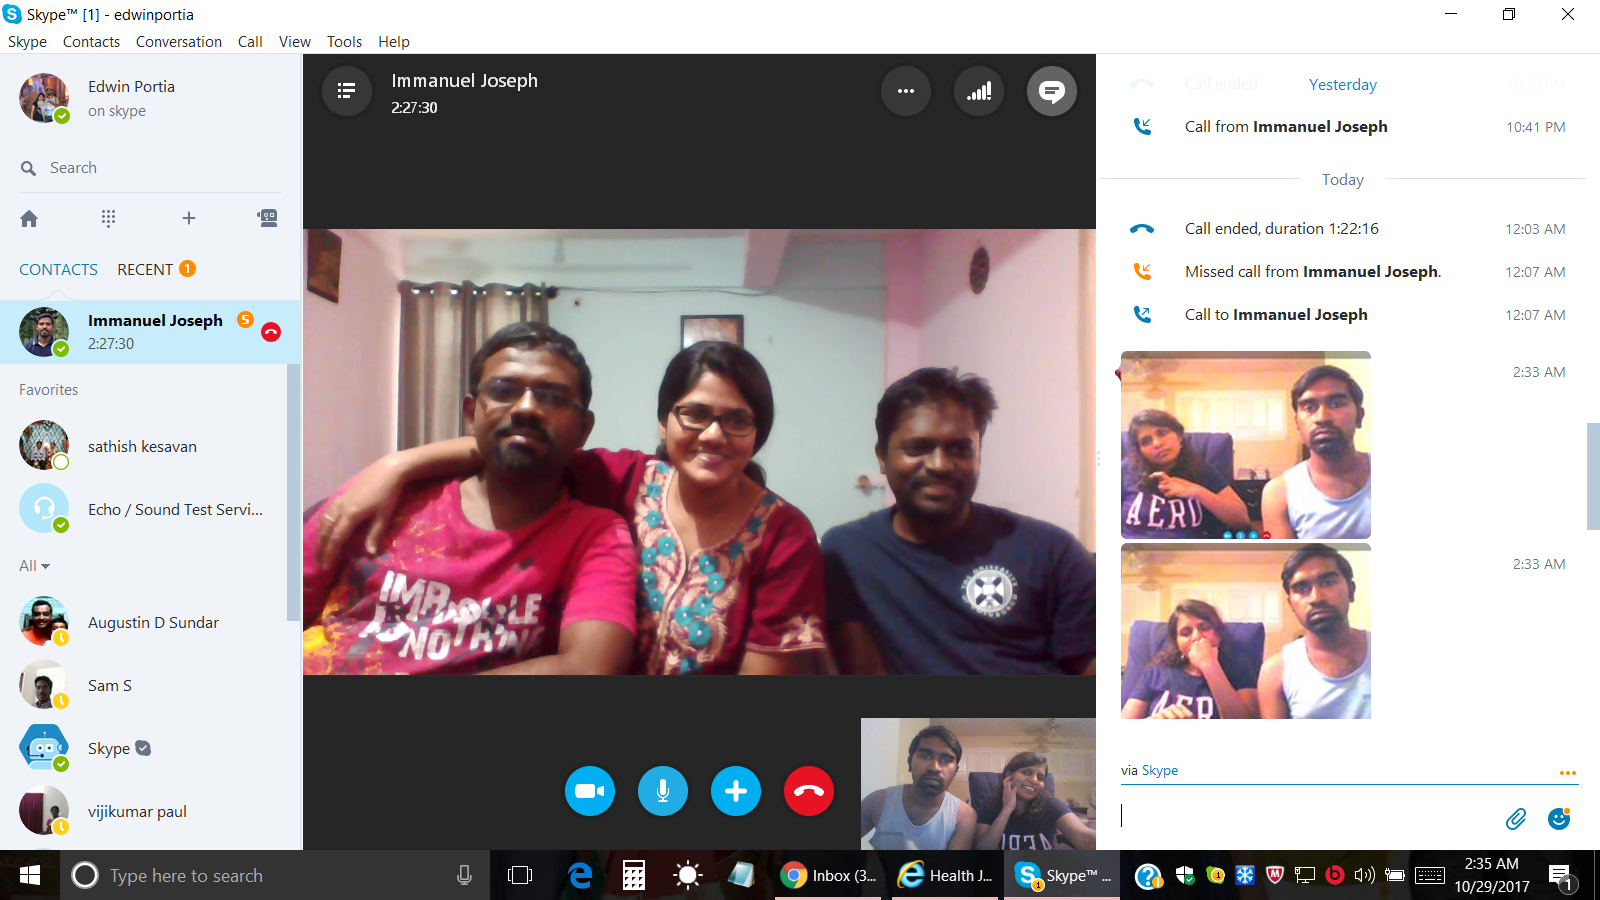Expand the All contacts filter dropdown
Image resolution: width=1600 pixels, height=900 pixels.
tap(34, 566)
